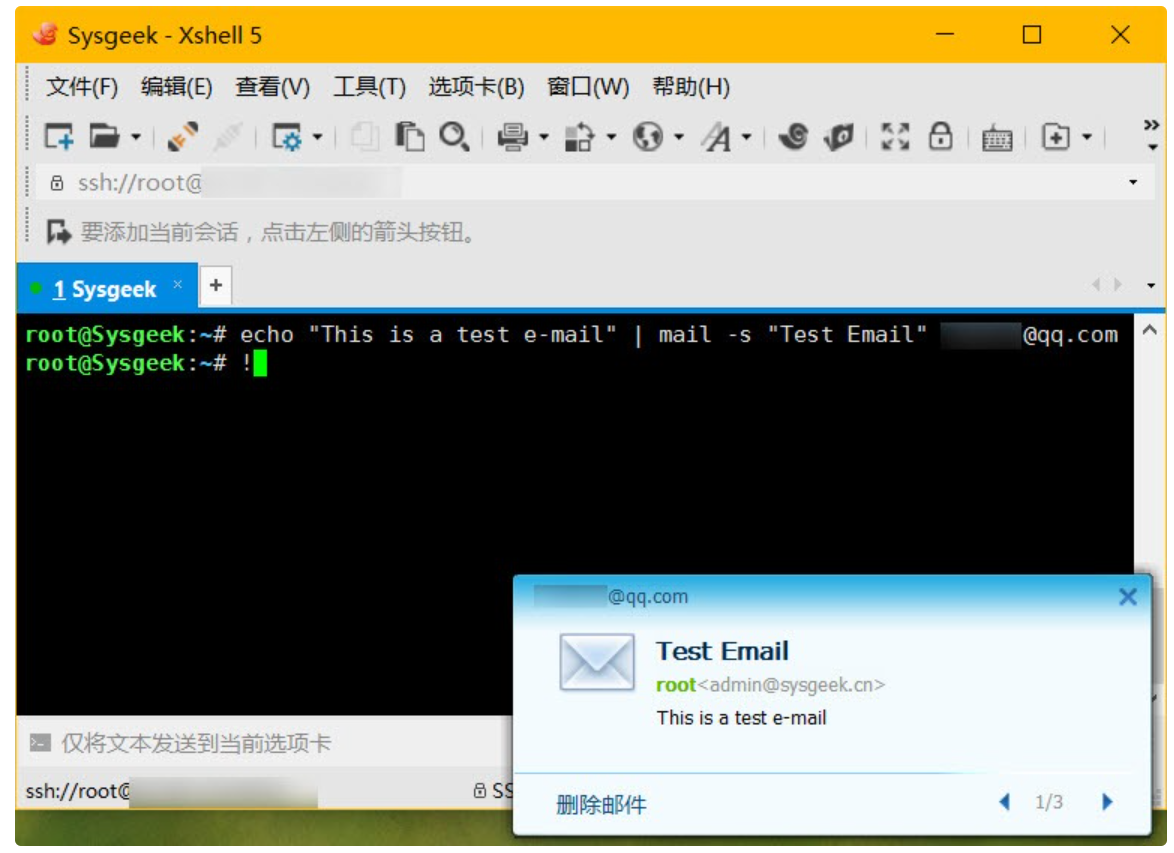
Task: Click the lock icon in the ssh address bar
Action: (57, 183)
